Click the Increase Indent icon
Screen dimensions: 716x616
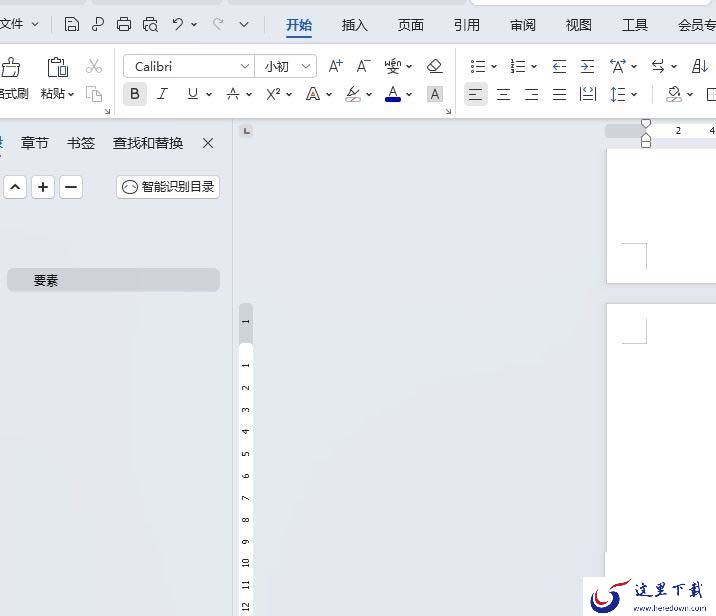587,67
